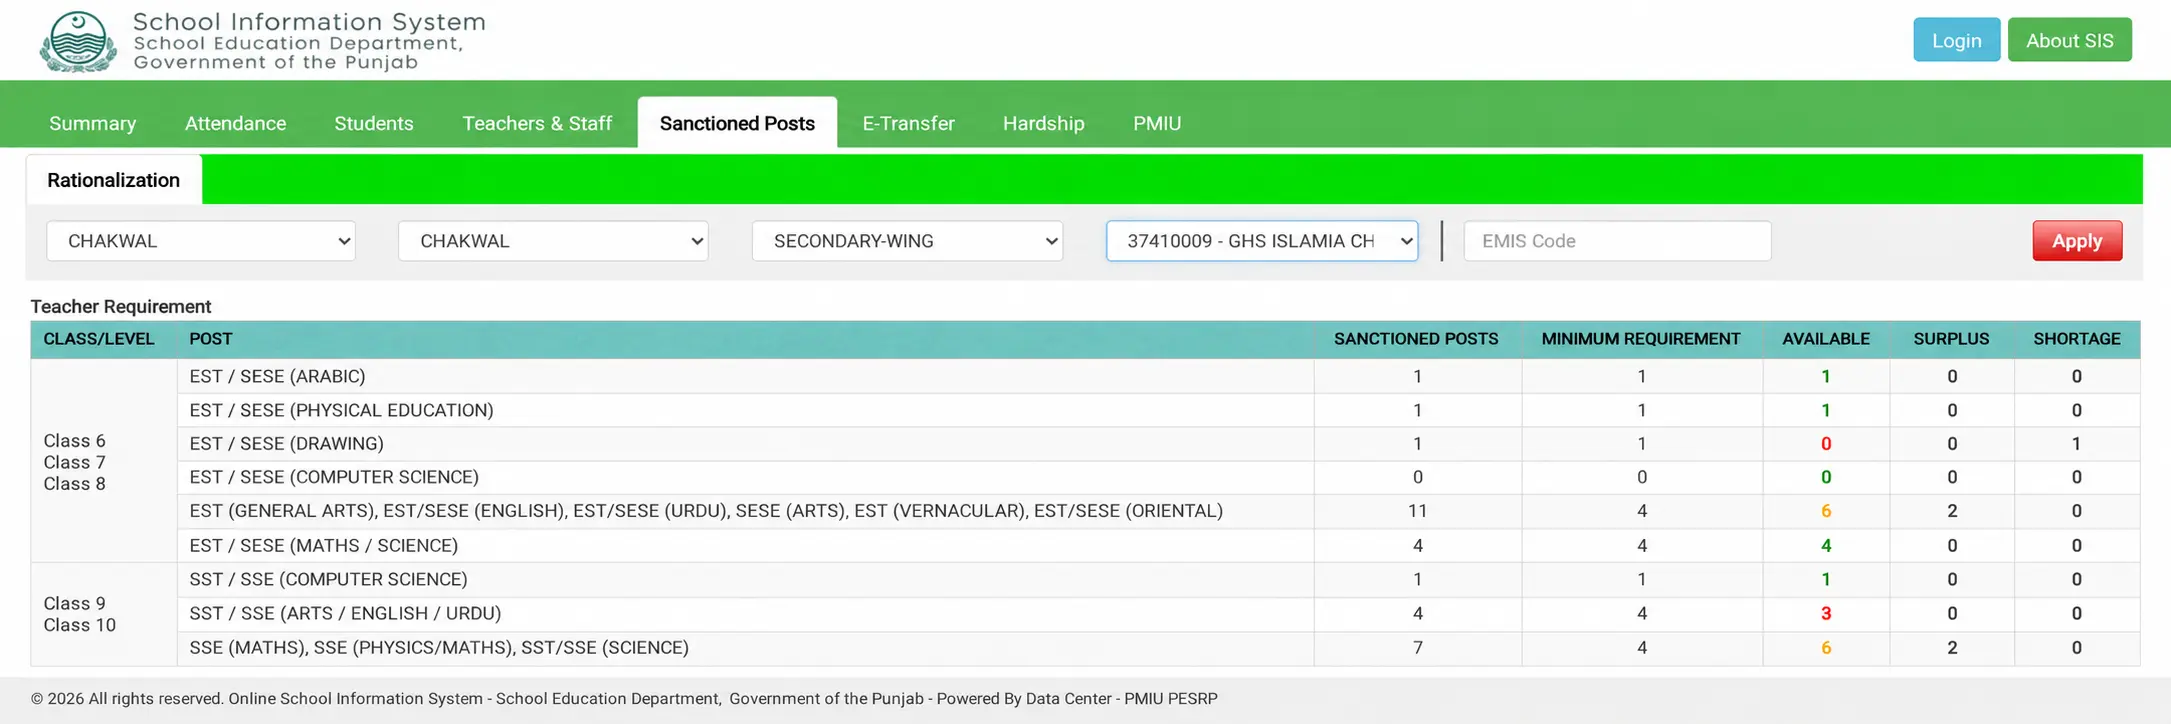This screenshot has width=2171, height=724.
Task: Open the 37410009 - GHS ISLAMIA school dropdown
Action: pos(1262,241)
